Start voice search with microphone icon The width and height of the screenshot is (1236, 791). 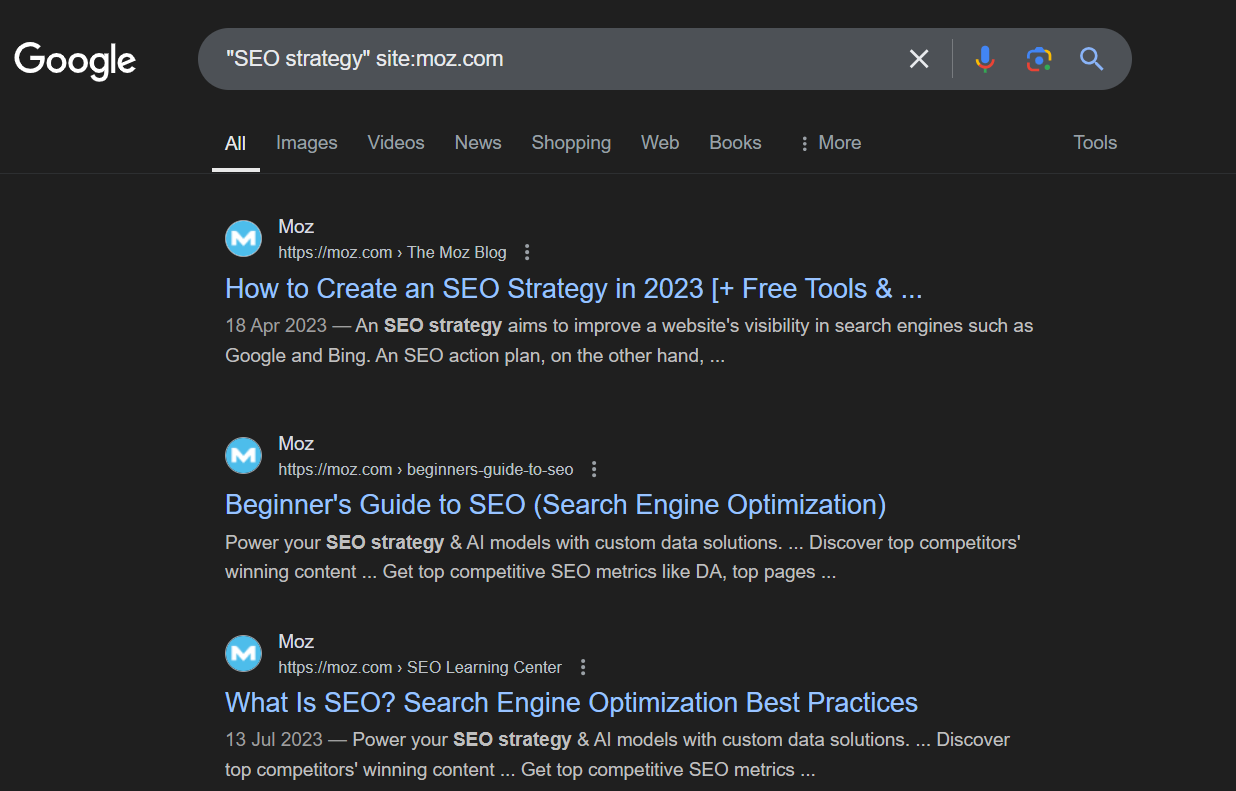[x=985, y=59]
